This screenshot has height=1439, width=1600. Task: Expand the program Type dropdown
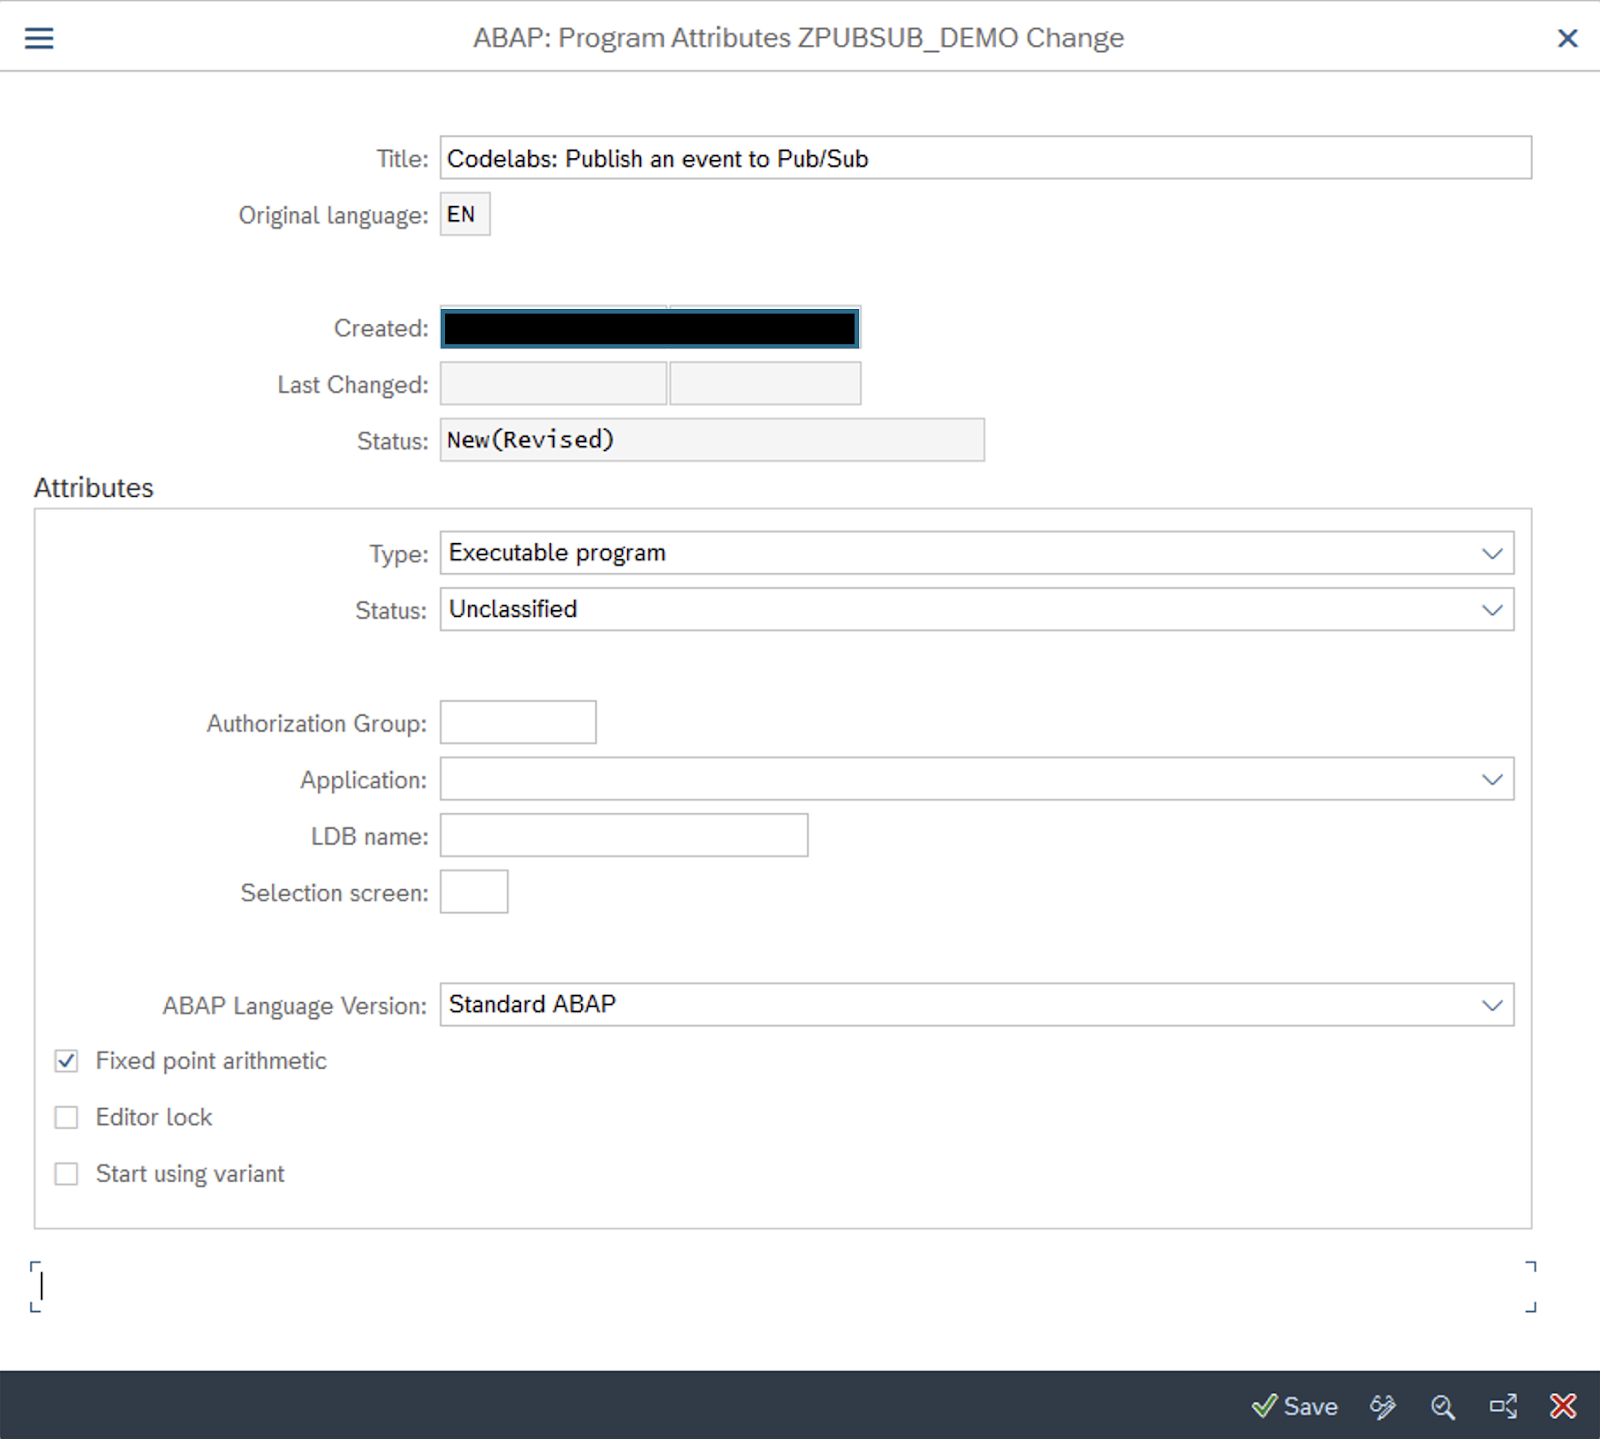(1492, 553)
